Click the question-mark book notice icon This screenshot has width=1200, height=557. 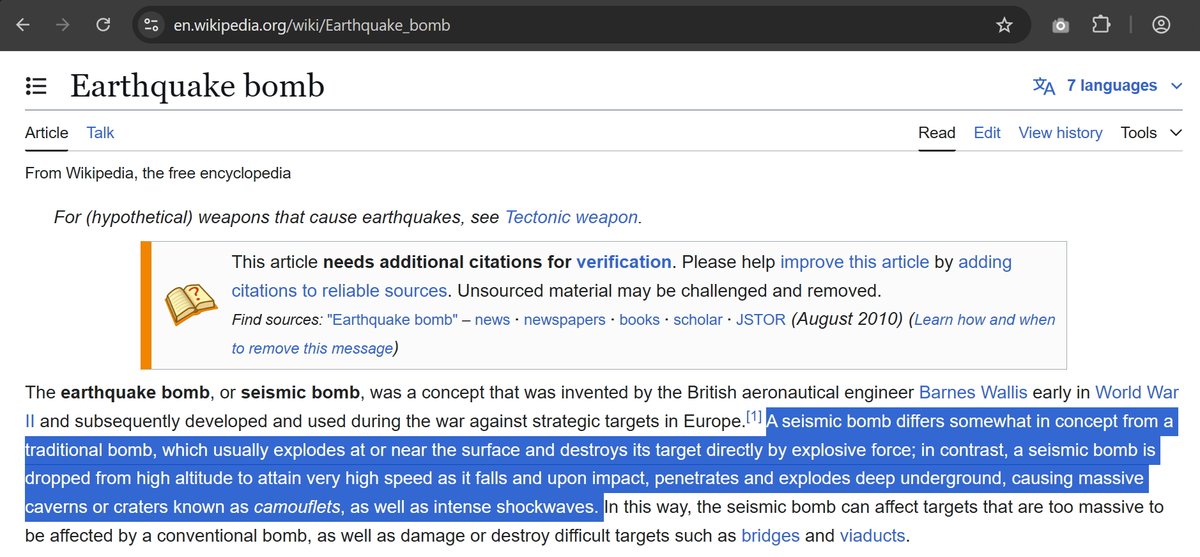pos(190,304)
